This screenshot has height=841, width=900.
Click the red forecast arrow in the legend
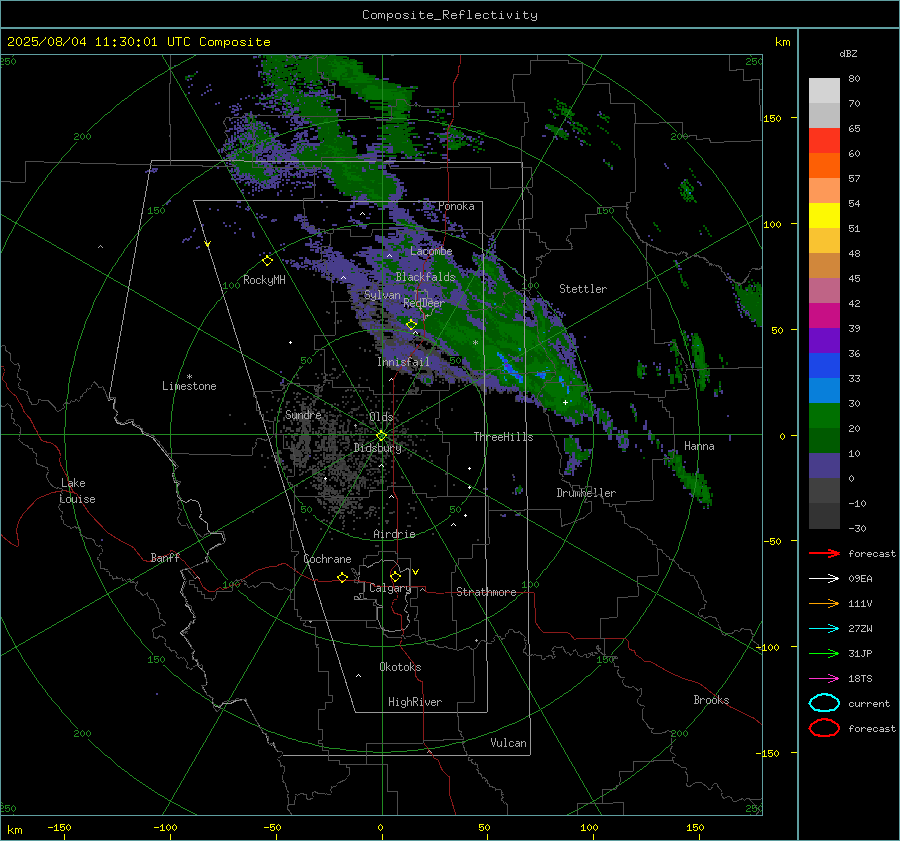824,553
